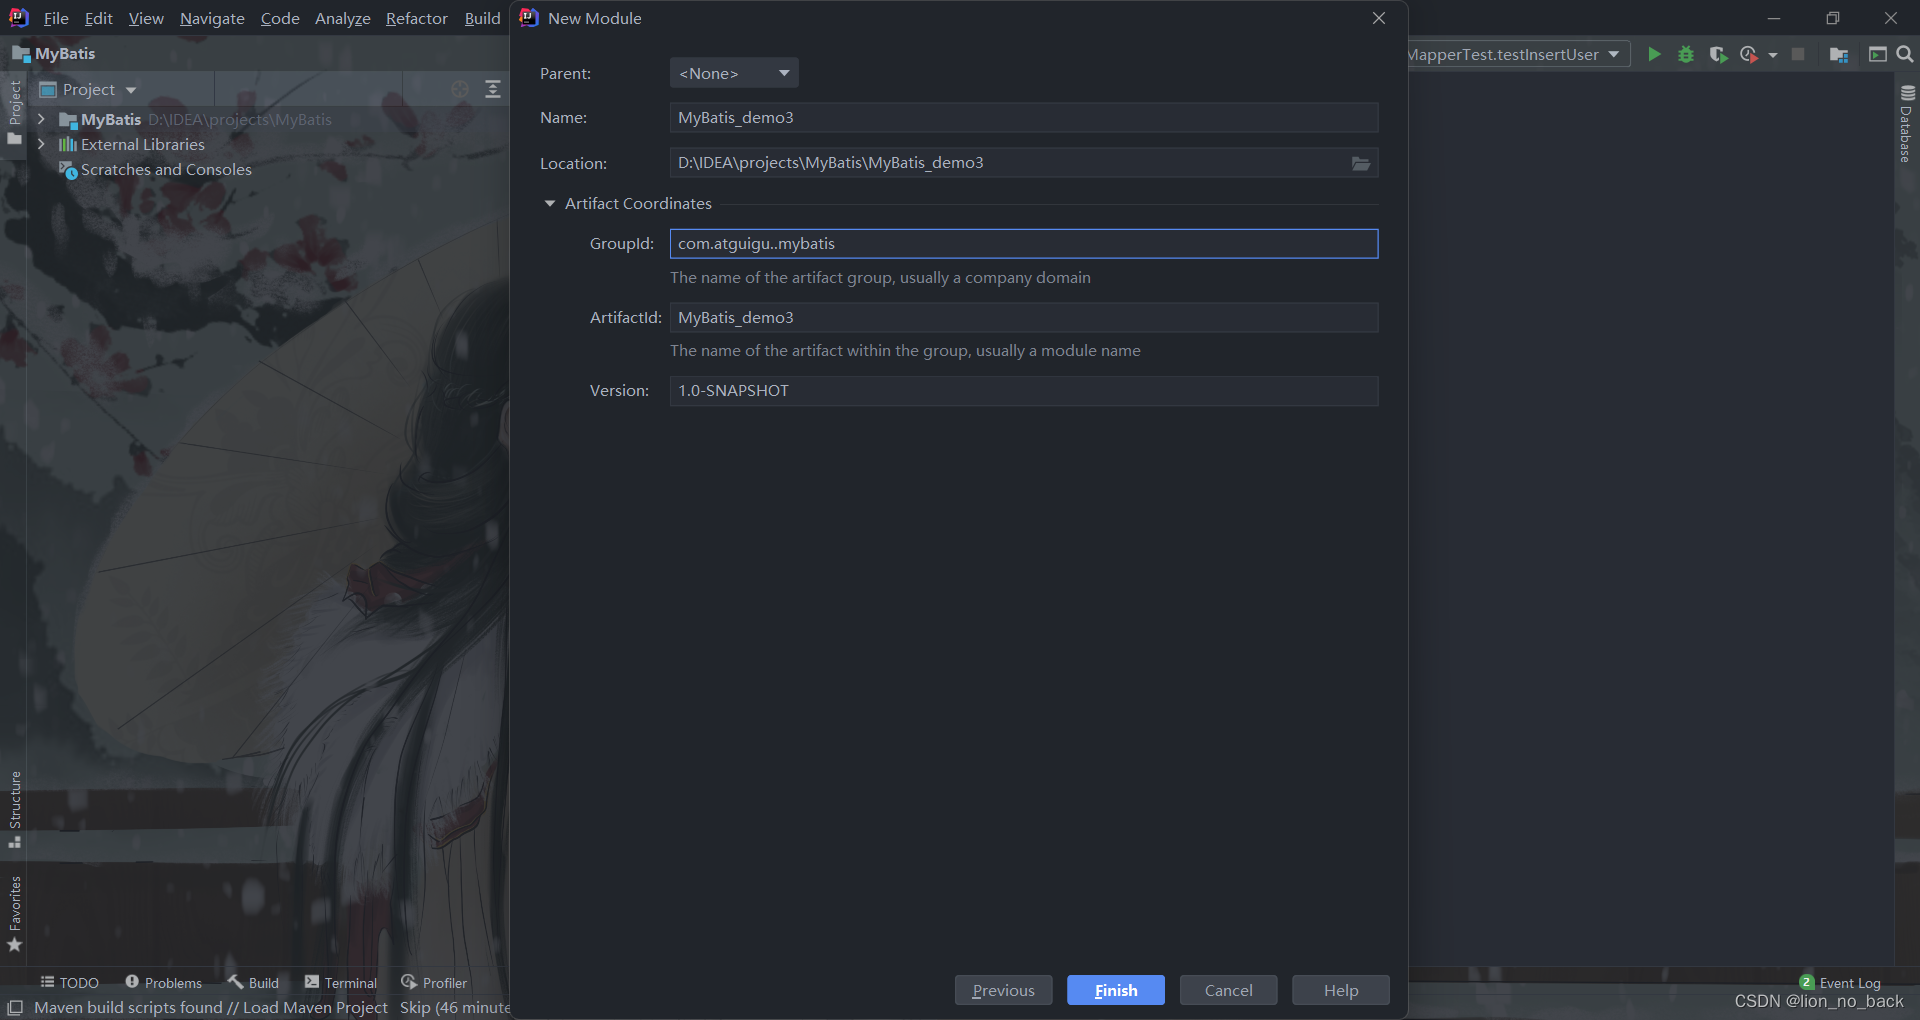Screen dimensions: 1920x1020
Task: Open dropdown arrow next to profiler run icon
Action: point(1773,55)
